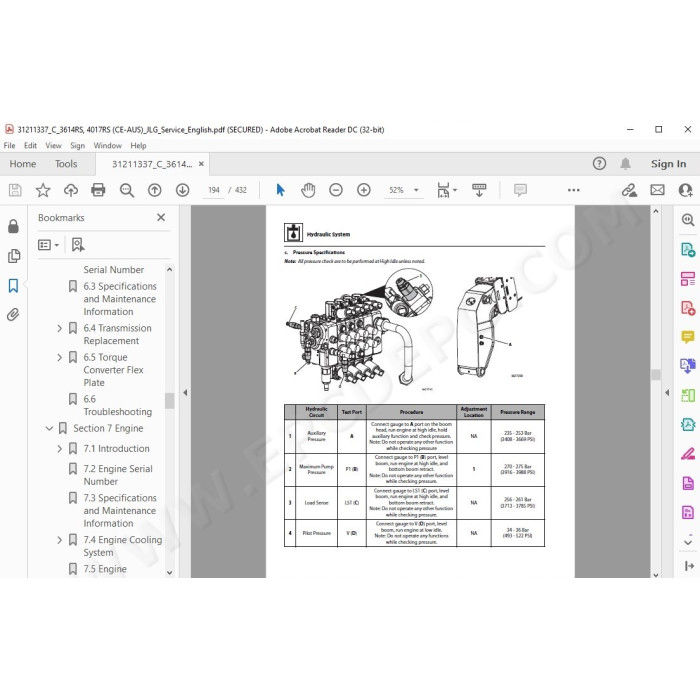Open the Comment tool in right pane
Image resolution: width=700 pixels, height=700 pixels.
click(688, 337)
